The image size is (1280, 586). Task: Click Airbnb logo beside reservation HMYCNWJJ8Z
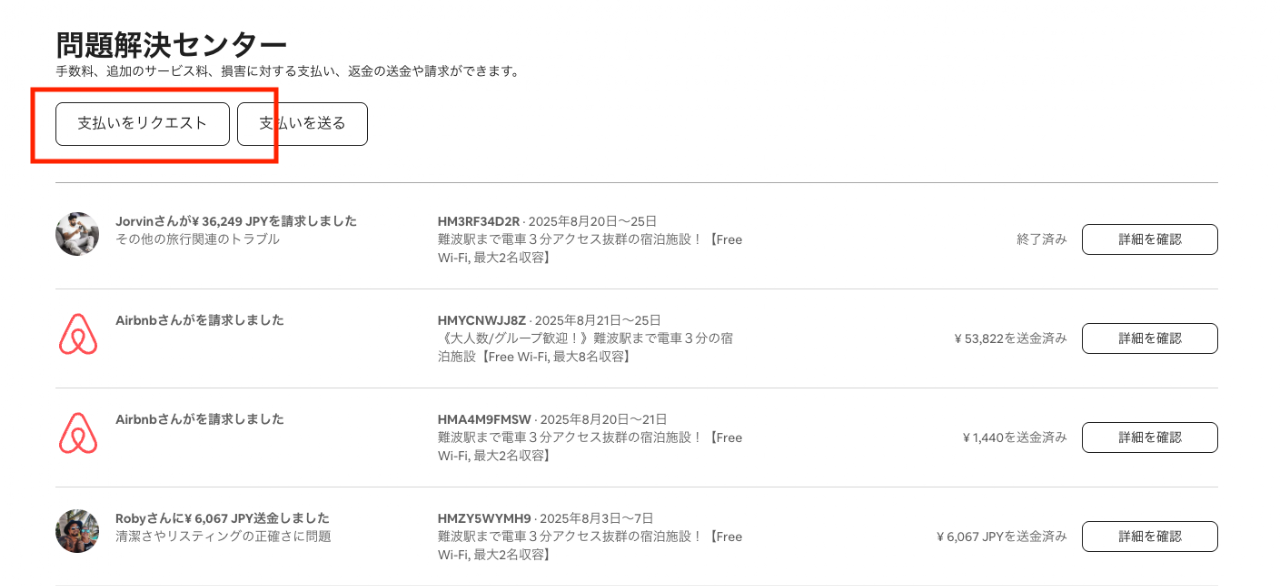coord(77,334)
